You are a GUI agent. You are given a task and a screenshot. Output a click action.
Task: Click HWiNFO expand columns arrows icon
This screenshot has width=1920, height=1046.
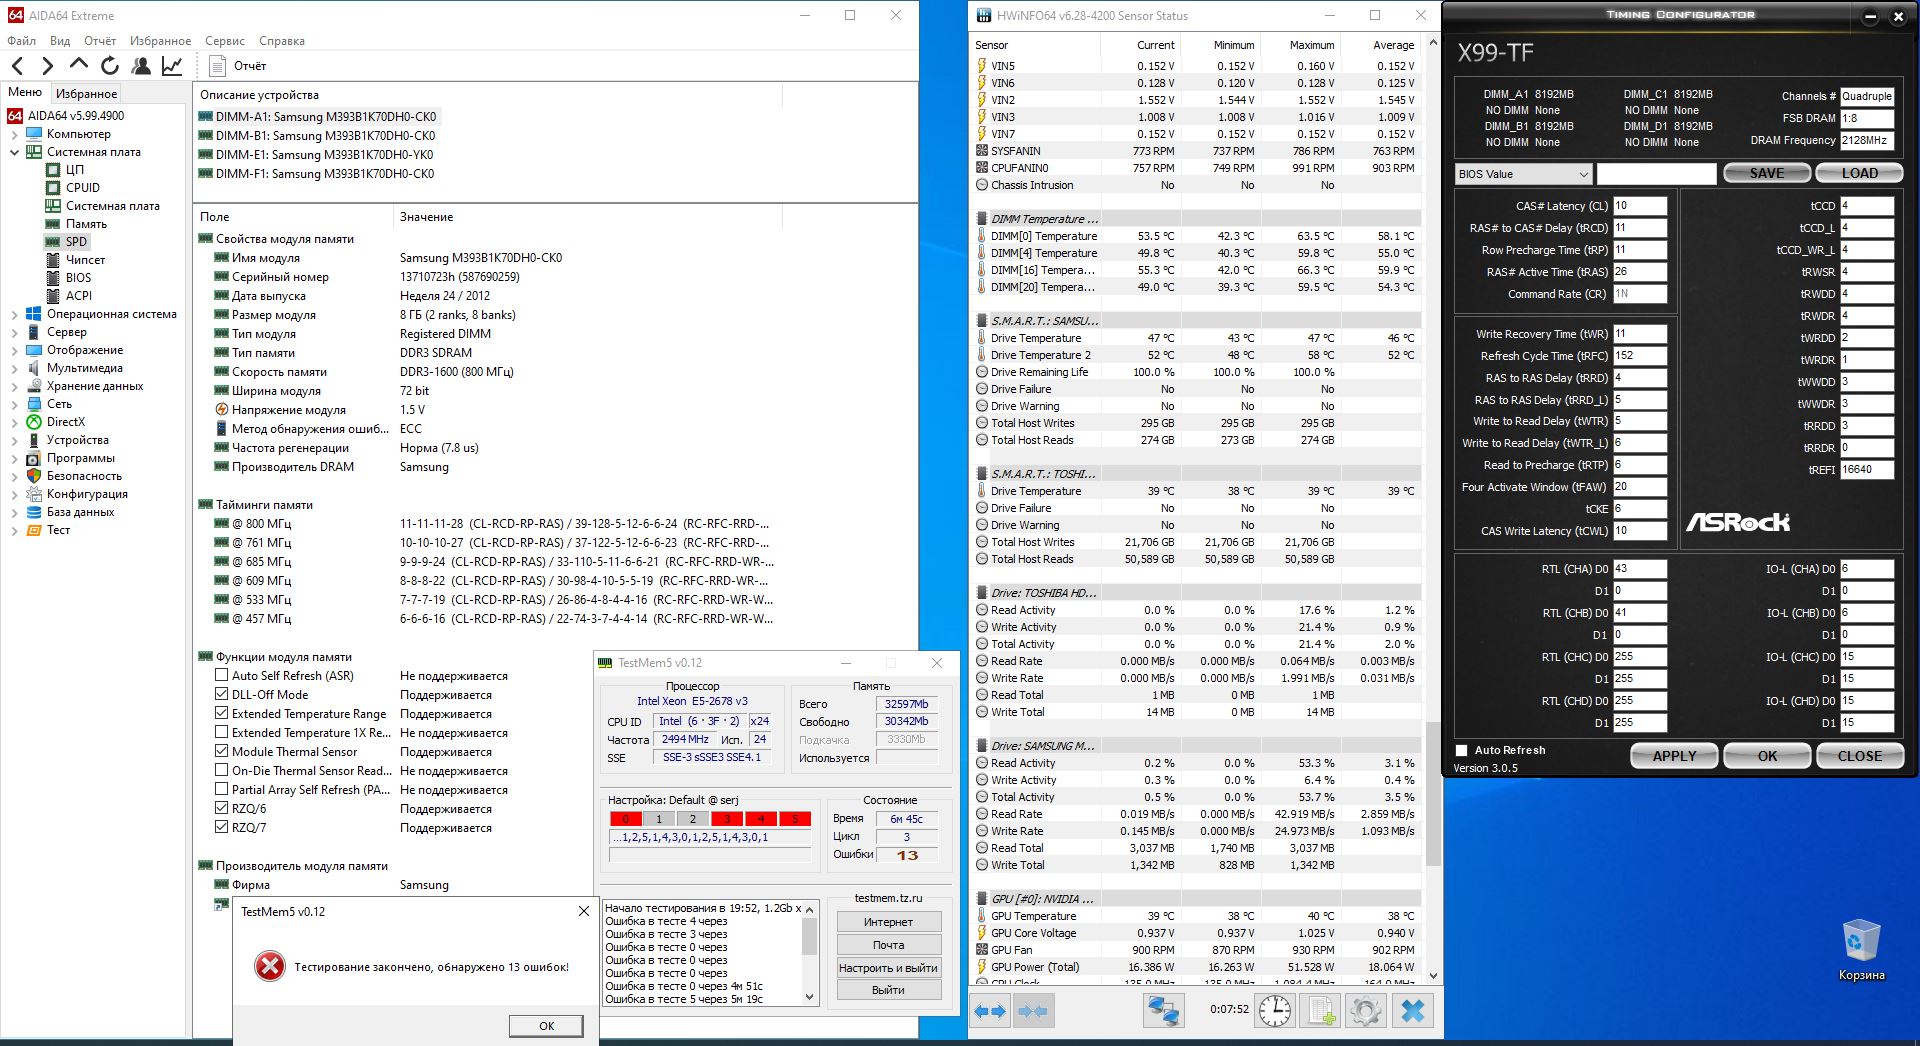pyautogui.click(x=990, y=1011)
